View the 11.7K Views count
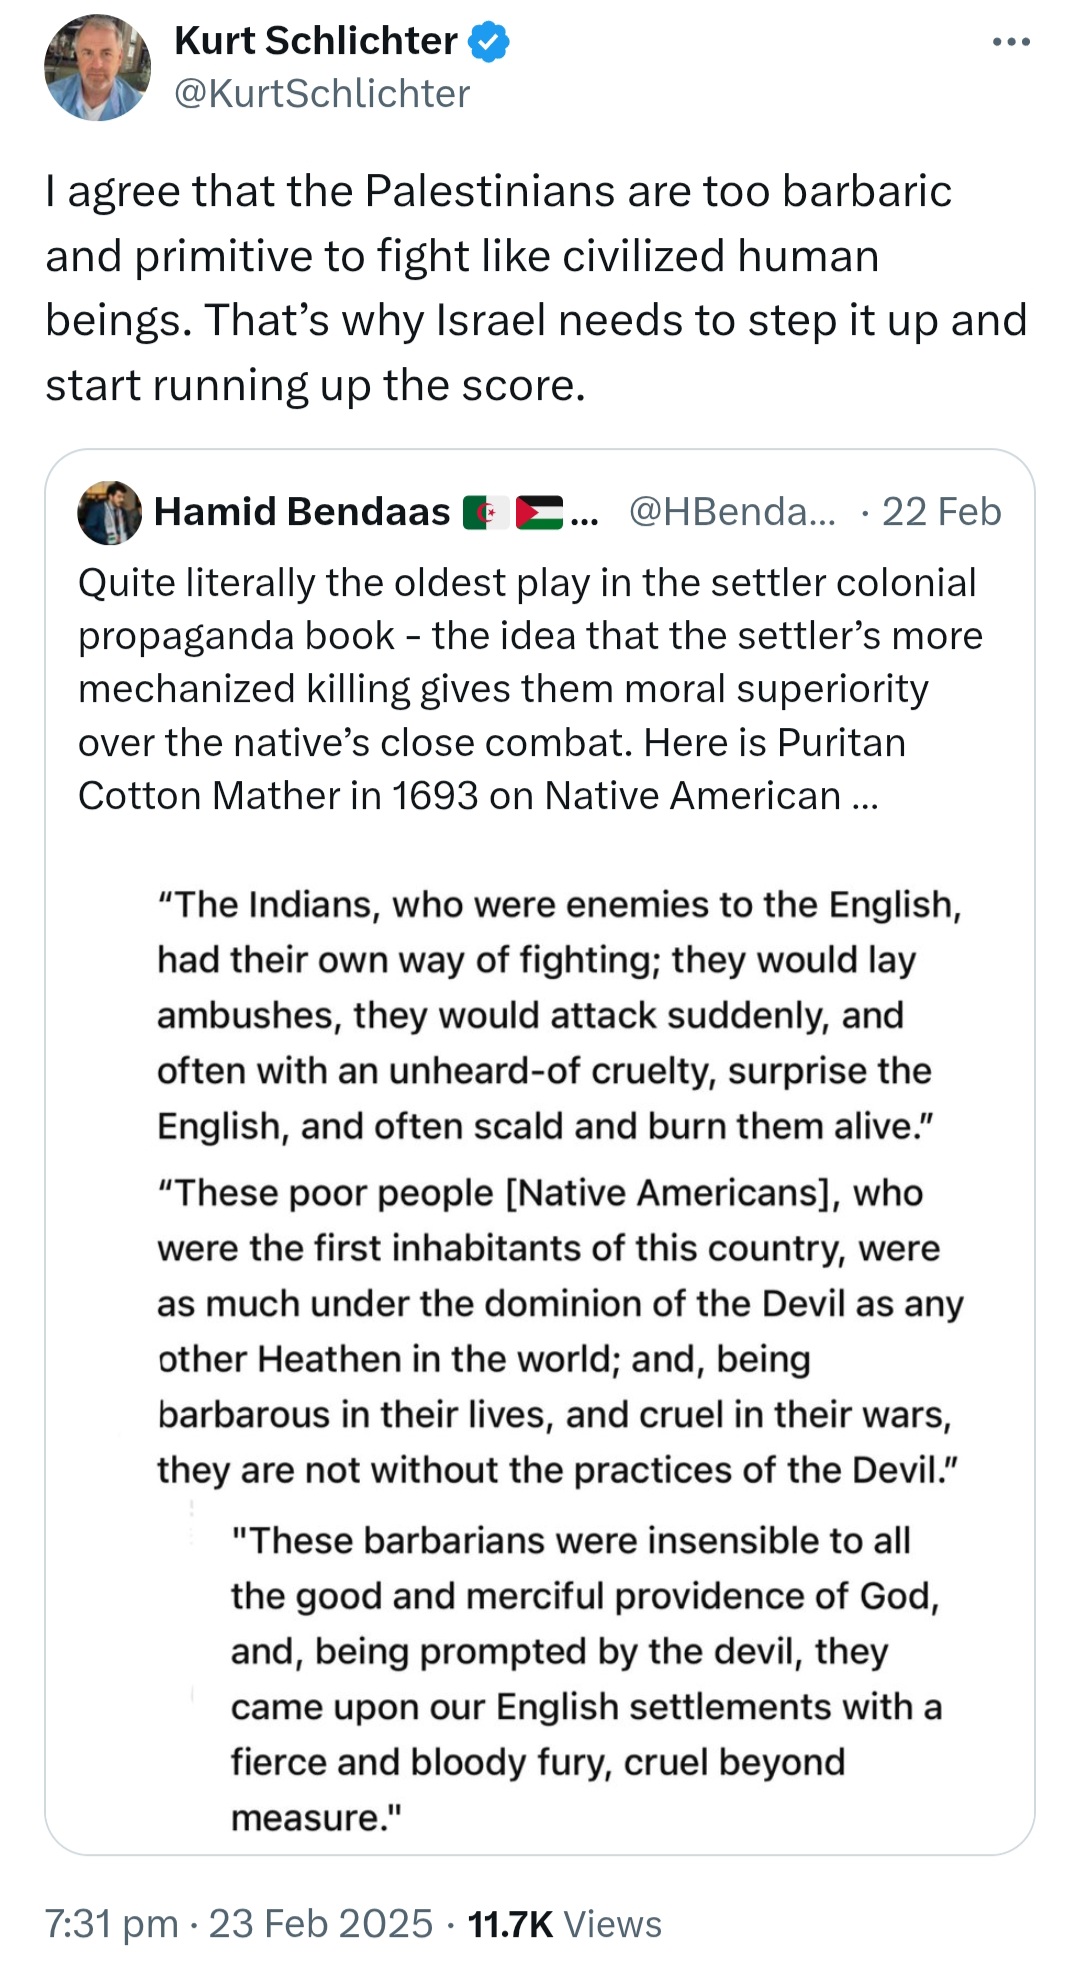Screen dimensions: 1080x1962 [565, 1924]
